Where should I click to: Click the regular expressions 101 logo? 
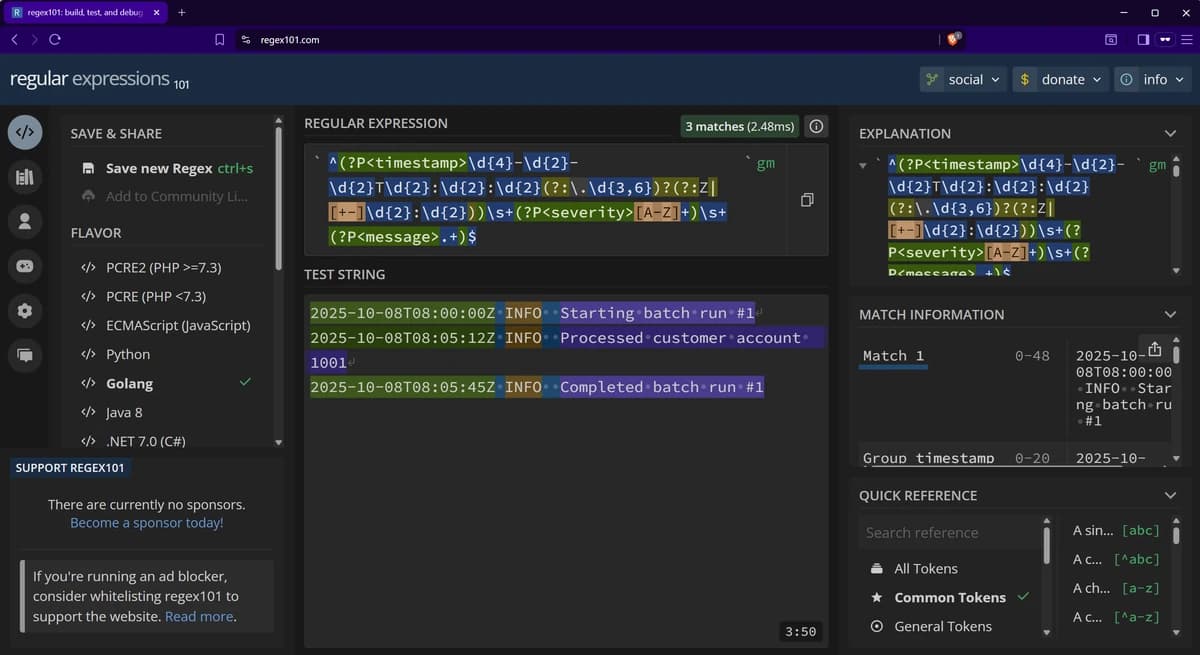(99, 79)
